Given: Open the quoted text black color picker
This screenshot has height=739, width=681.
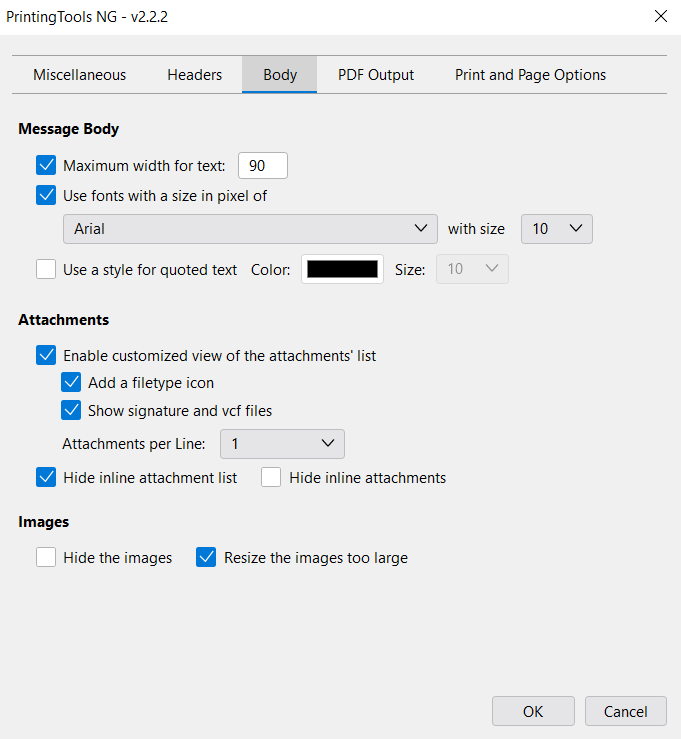Looking at the screenshot, I should pyautogui.click(x=343, y=269).
